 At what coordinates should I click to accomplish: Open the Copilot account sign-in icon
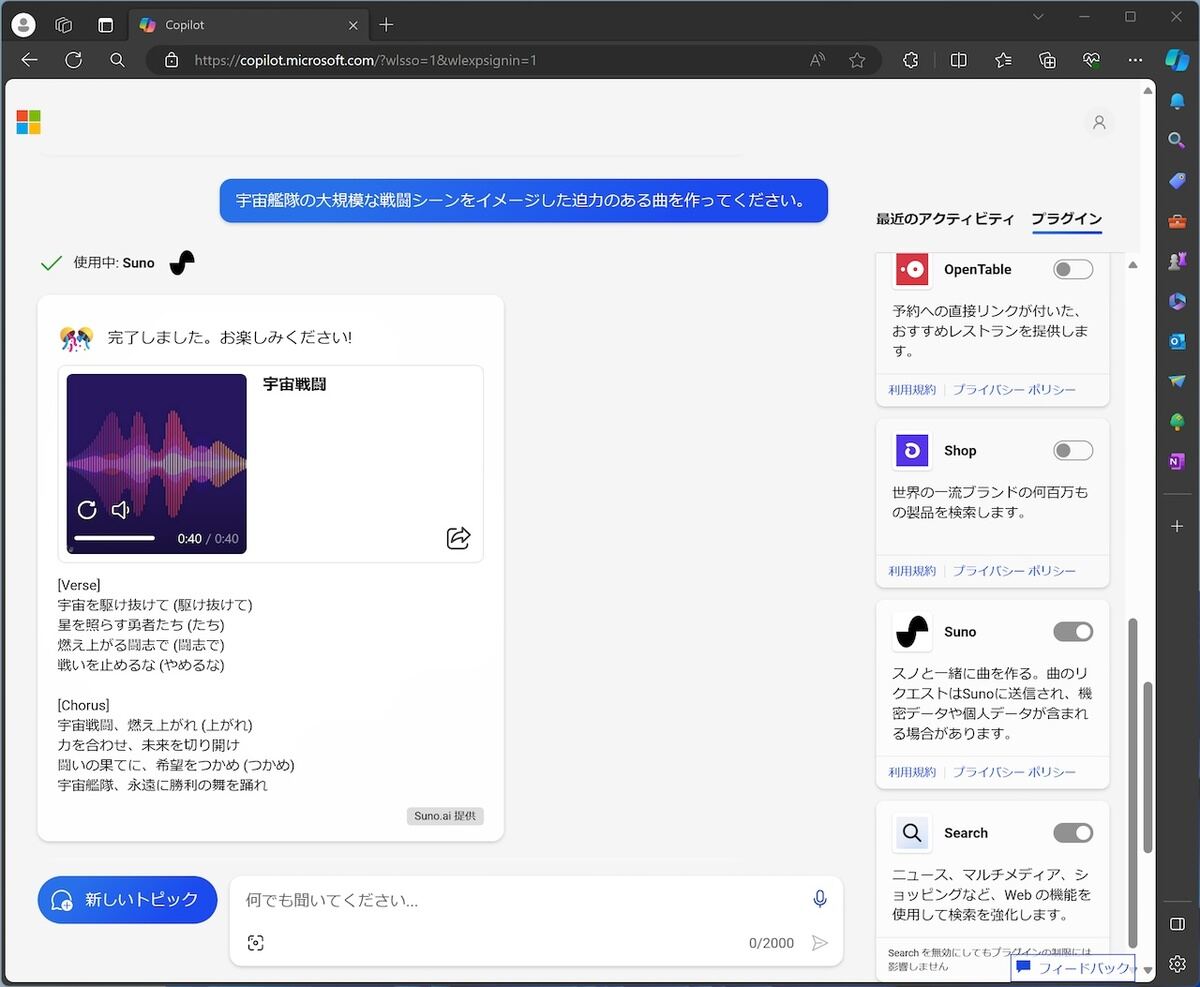tap(1099, 122)
